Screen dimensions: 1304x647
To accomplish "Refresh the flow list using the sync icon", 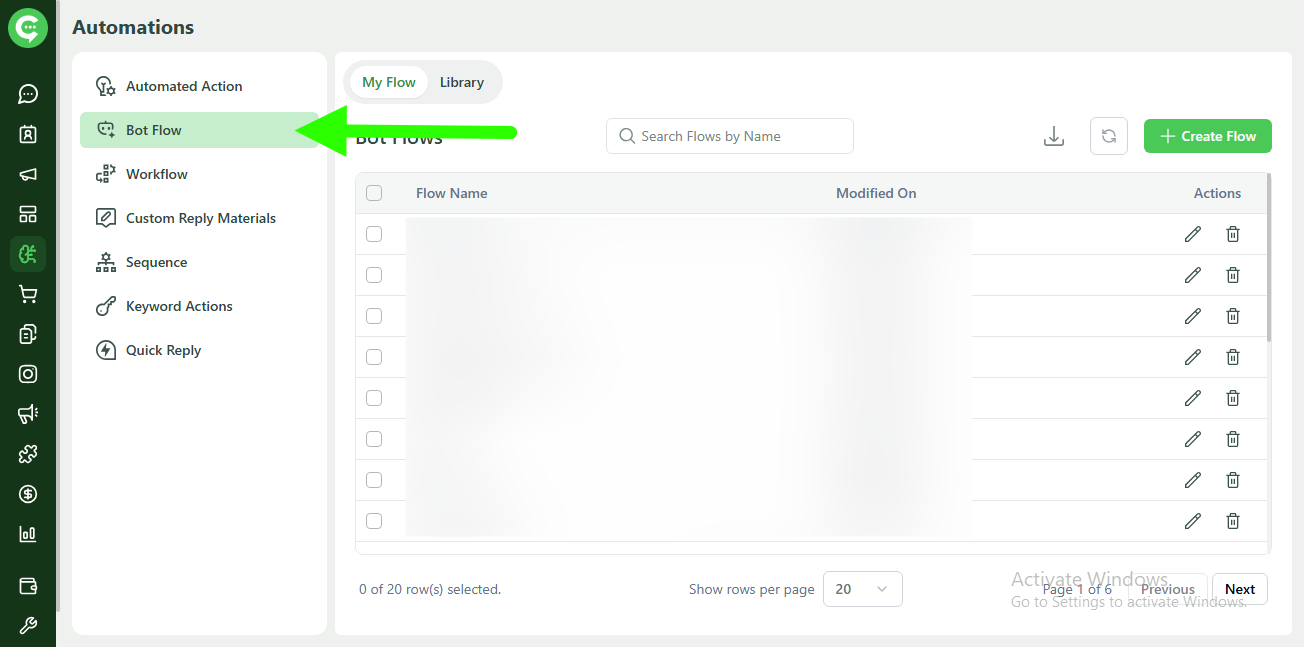I will pos(1108,135).
